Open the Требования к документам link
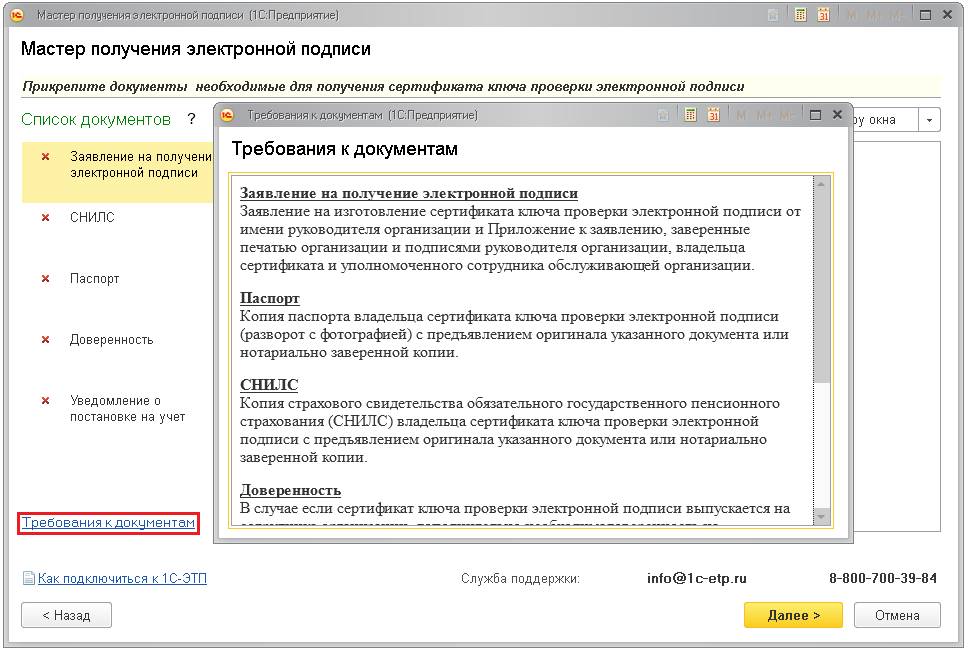This screenshot has width=968, height=651. pos(109,523)
